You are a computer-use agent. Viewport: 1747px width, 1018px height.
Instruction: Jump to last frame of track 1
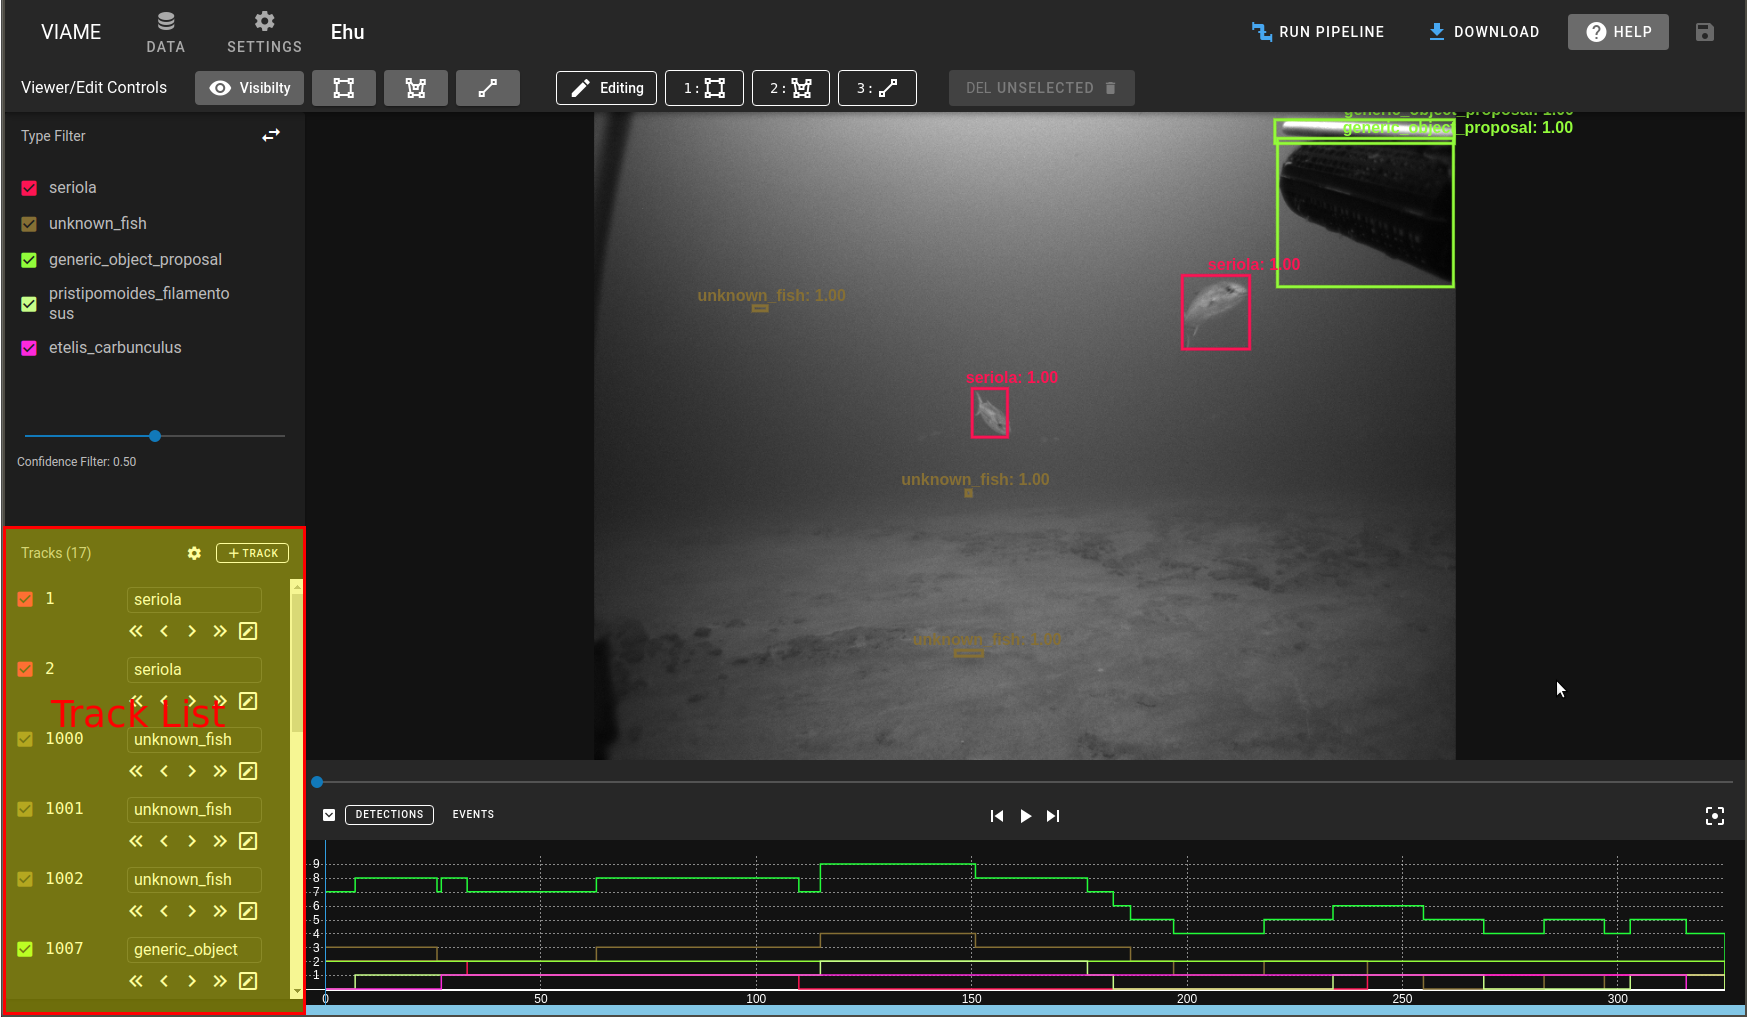coord(220,631)
